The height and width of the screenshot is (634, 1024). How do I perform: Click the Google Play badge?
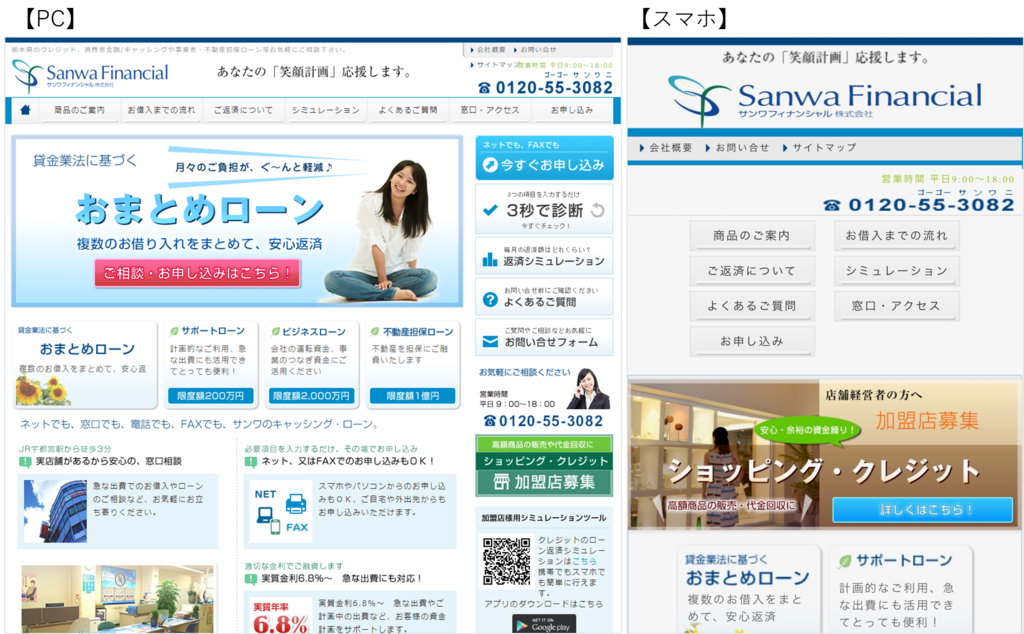pyautogui.click(x=544, y=625)
